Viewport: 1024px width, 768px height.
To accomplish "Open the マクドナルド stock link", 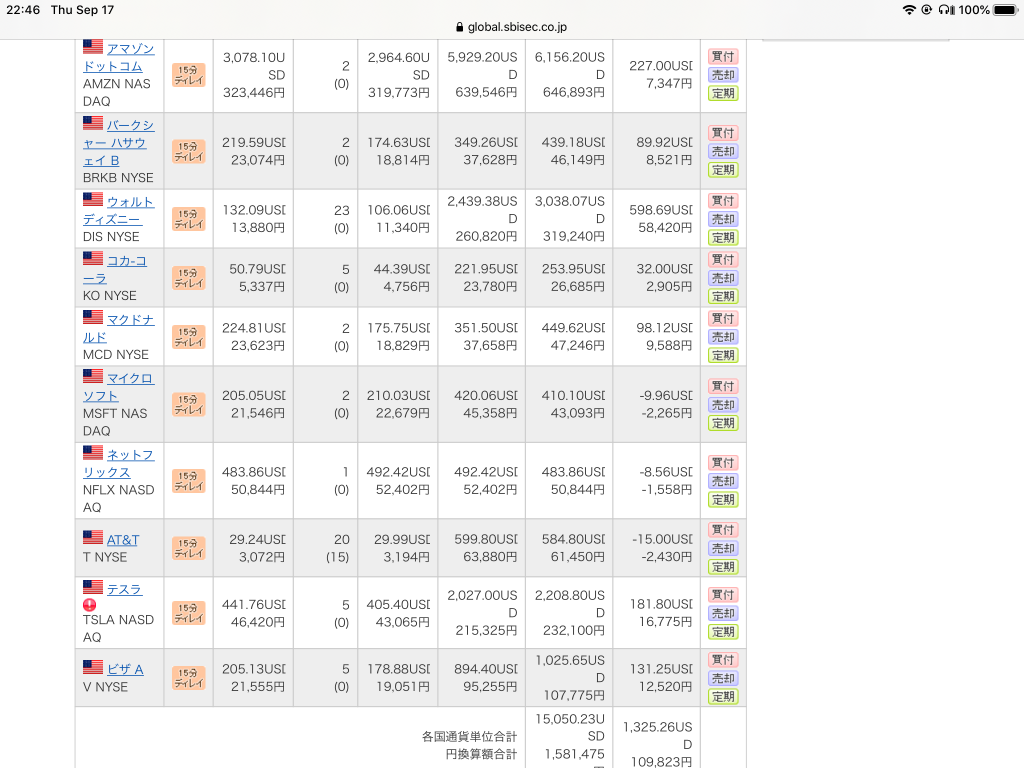I will click(x=118, y=328).
